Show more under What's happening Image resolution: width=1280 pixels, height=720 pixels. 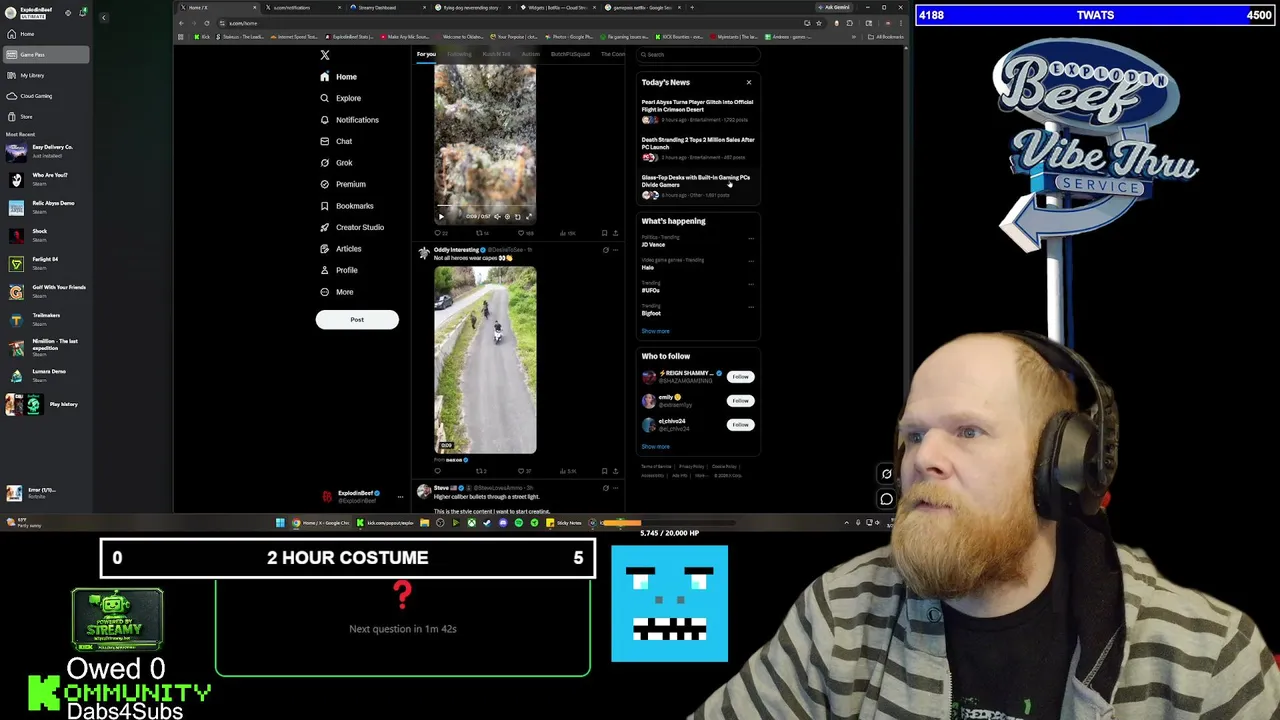pos(655,331)
